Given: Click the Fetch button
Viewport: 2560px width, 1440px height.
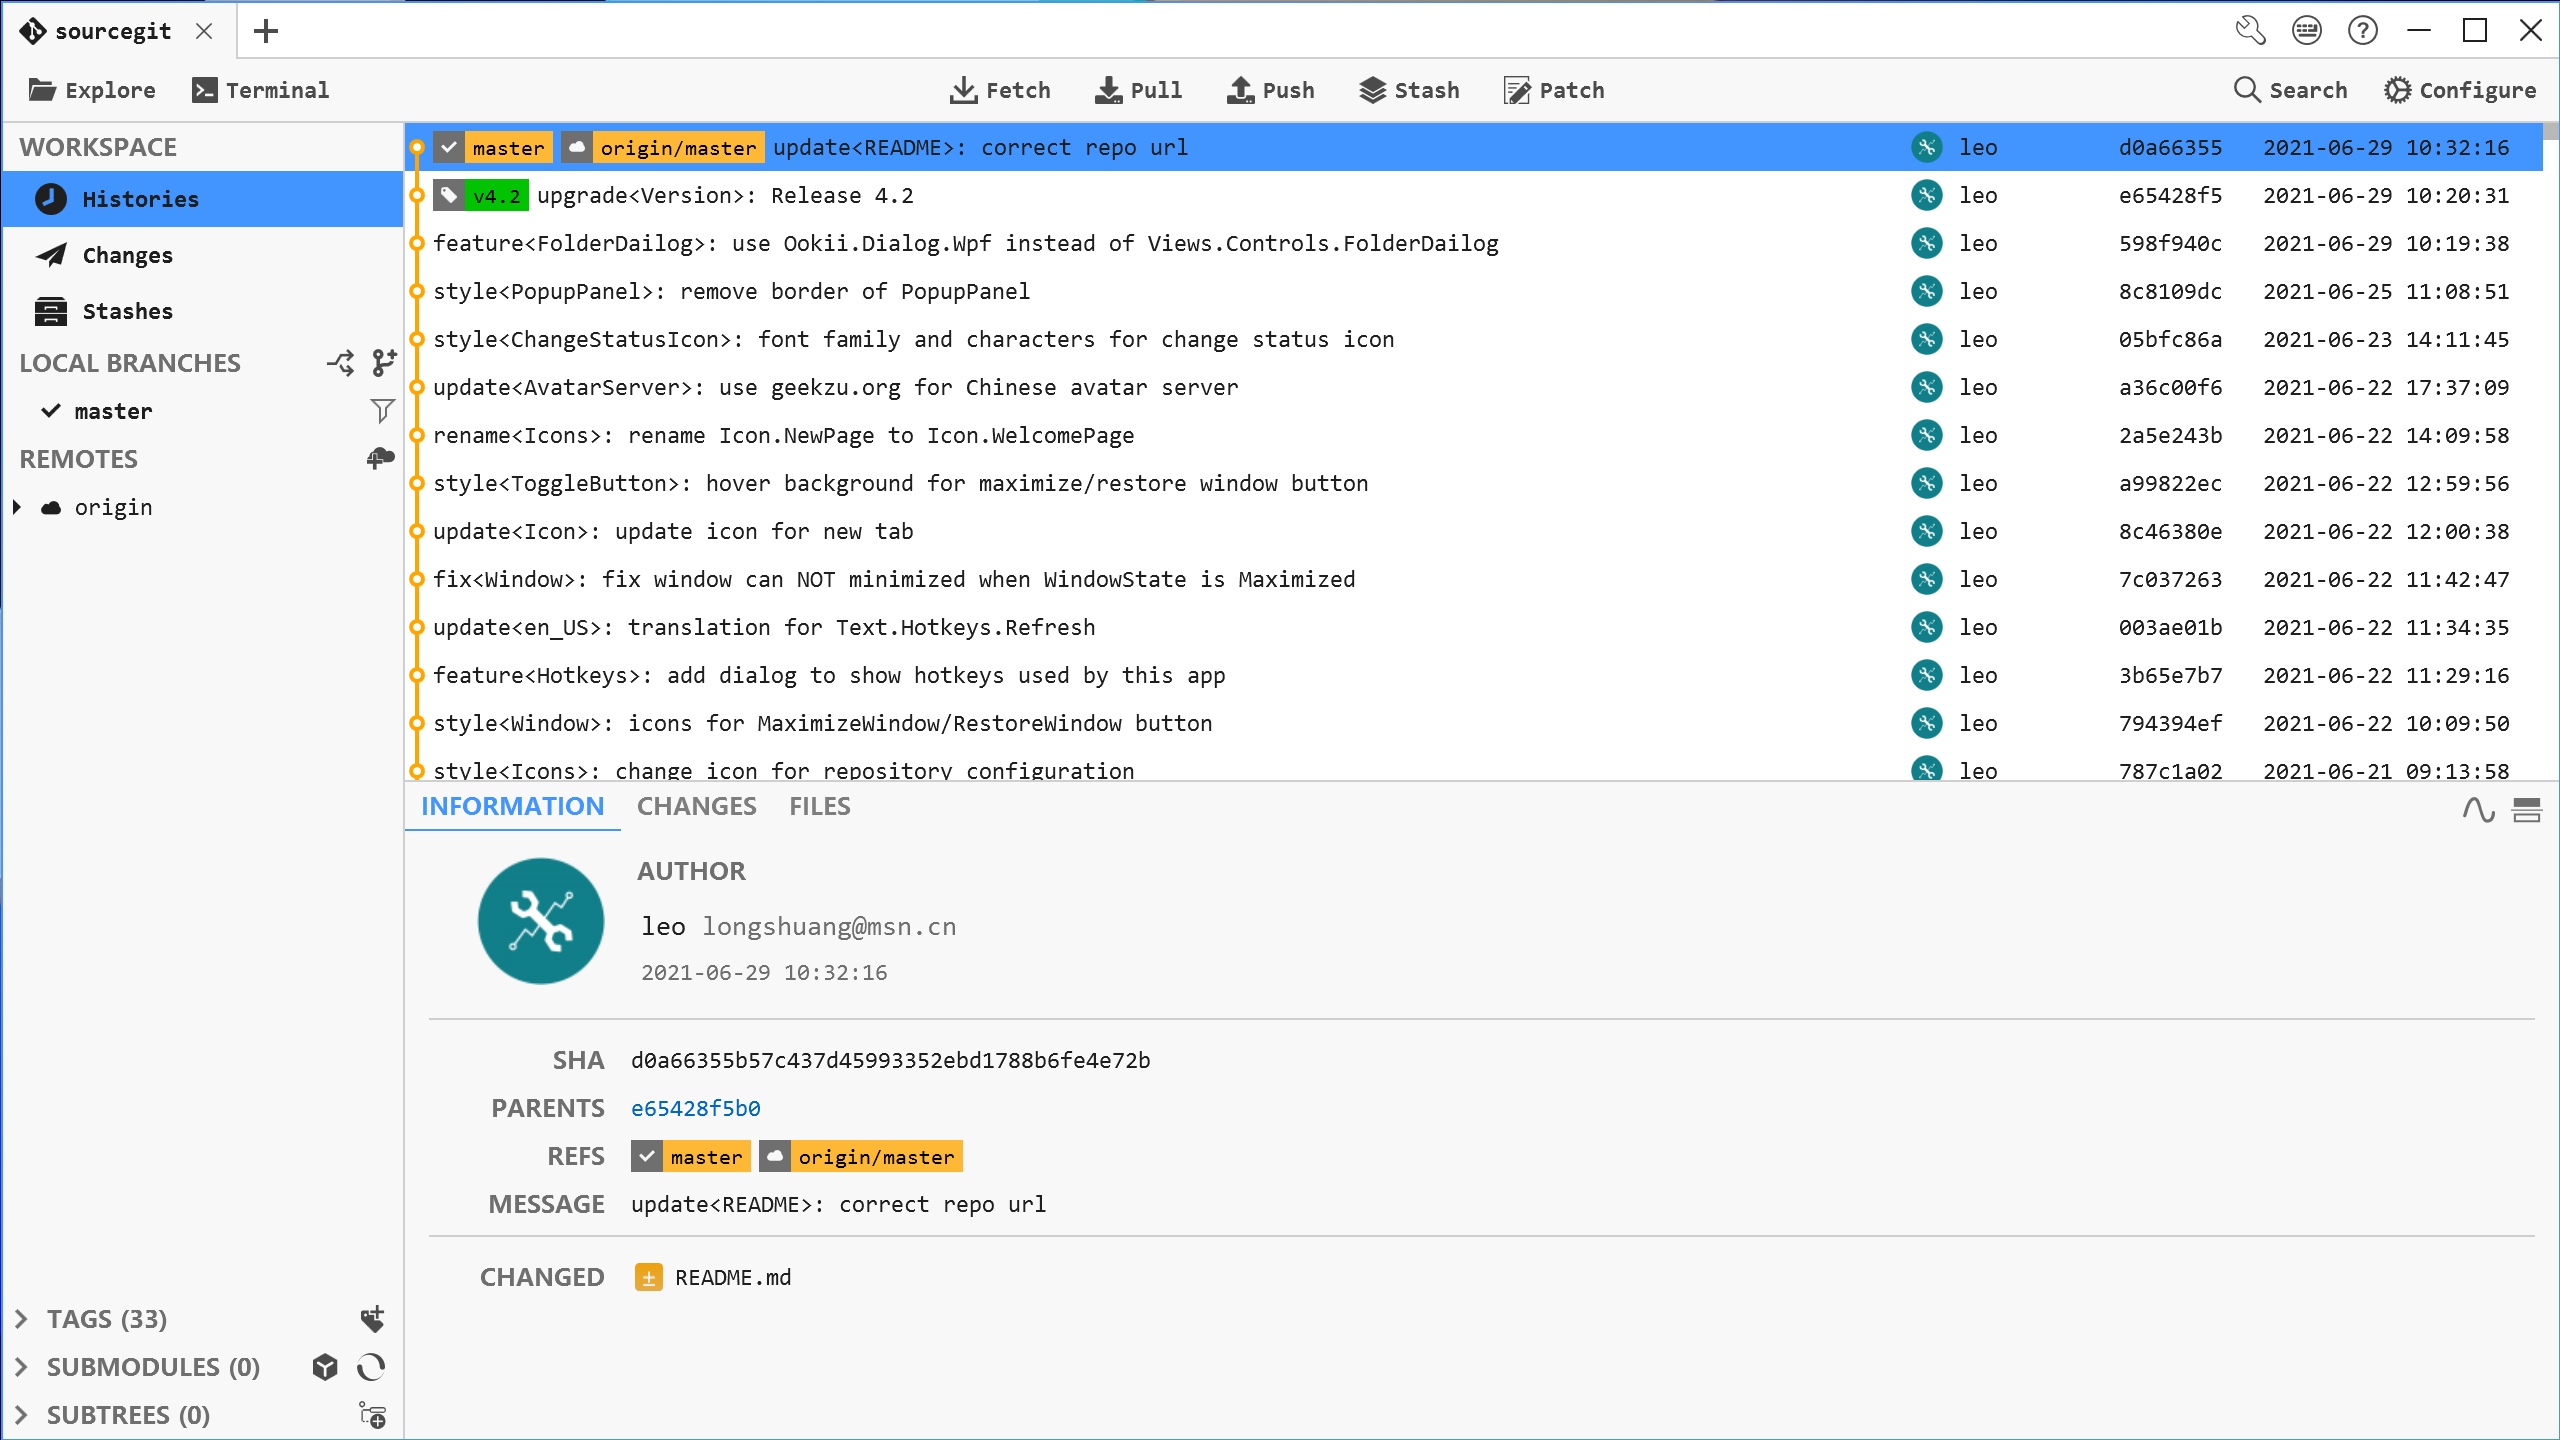Looking at the screenshot, I should tap(1000, 90).
